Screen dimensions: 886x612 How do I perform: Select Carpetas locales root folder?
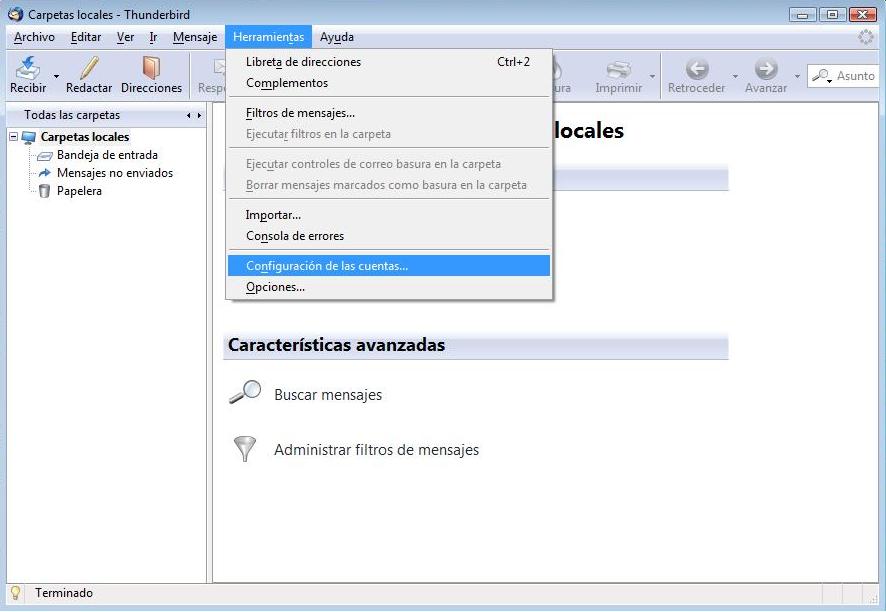pyautogui.click(x=85, y=137)
